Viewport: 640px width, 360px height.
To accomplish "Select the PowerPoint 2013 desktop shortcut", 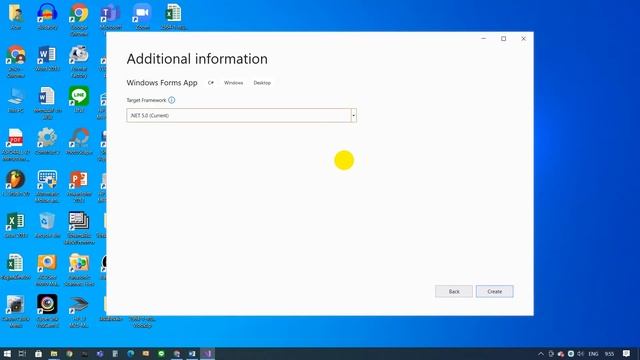I will point(79,187).
